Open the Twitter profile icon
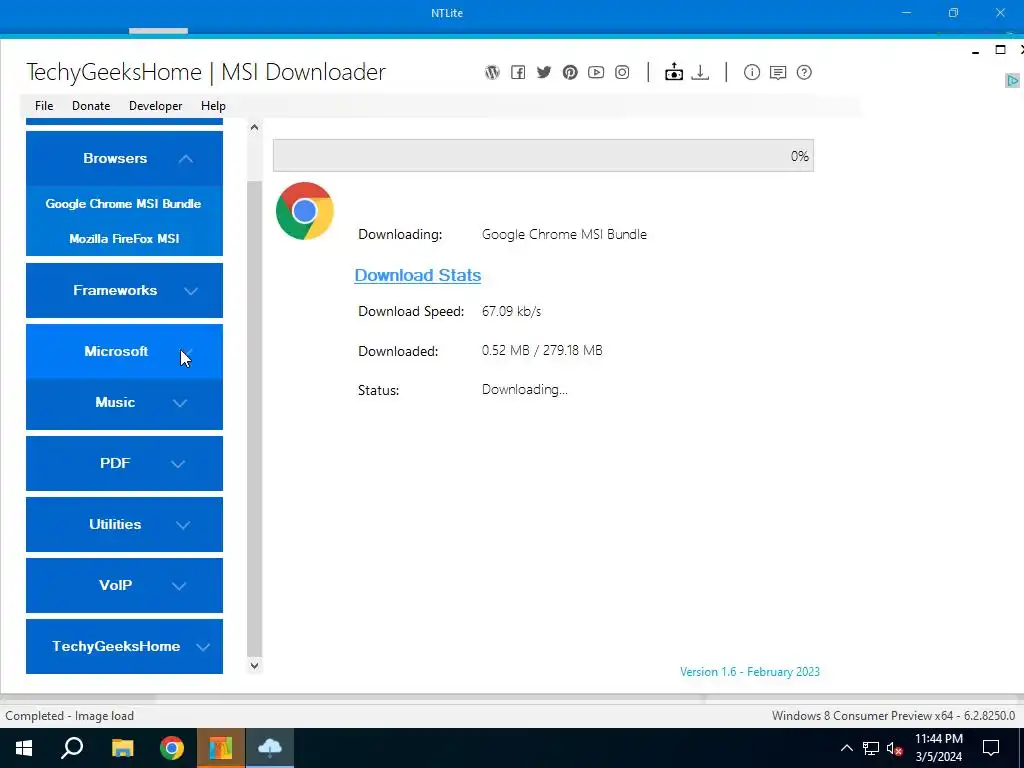The width and height of the screenshot is (1024, 768). (544, 72)
